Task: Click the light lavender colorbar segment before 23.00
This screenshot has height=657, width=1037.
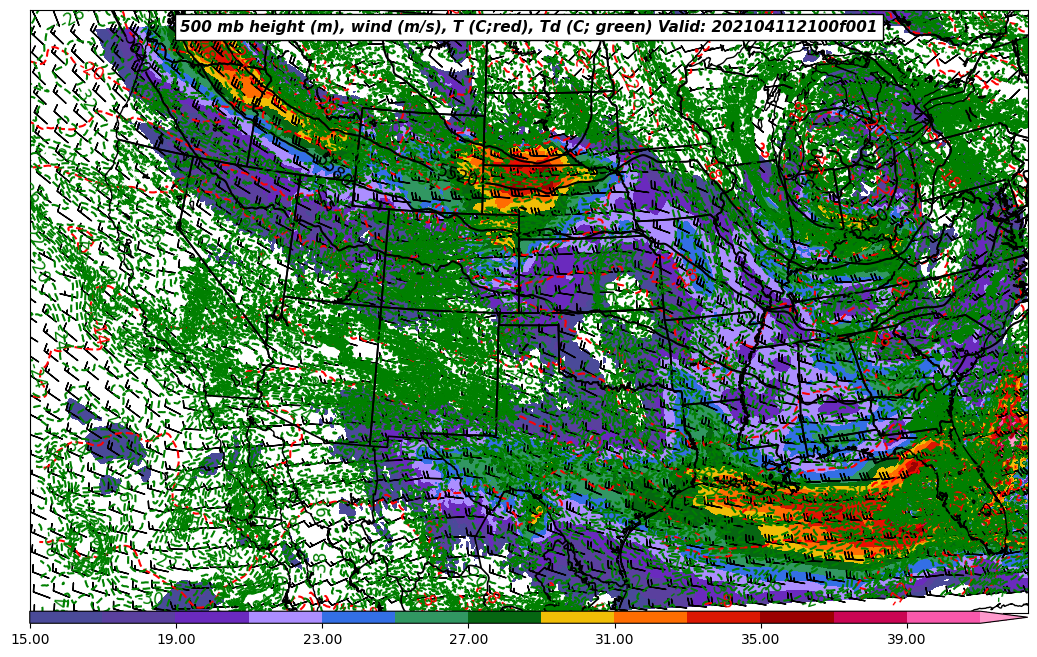Action: pos(286,617)
